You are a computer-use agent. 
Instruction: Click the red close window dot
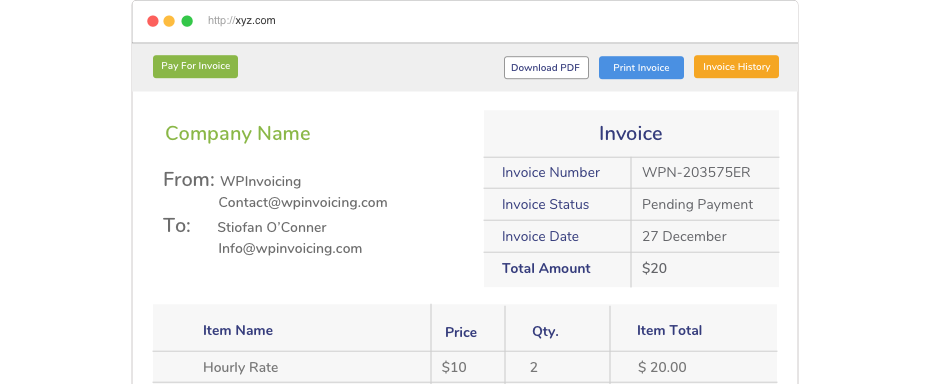153,21
